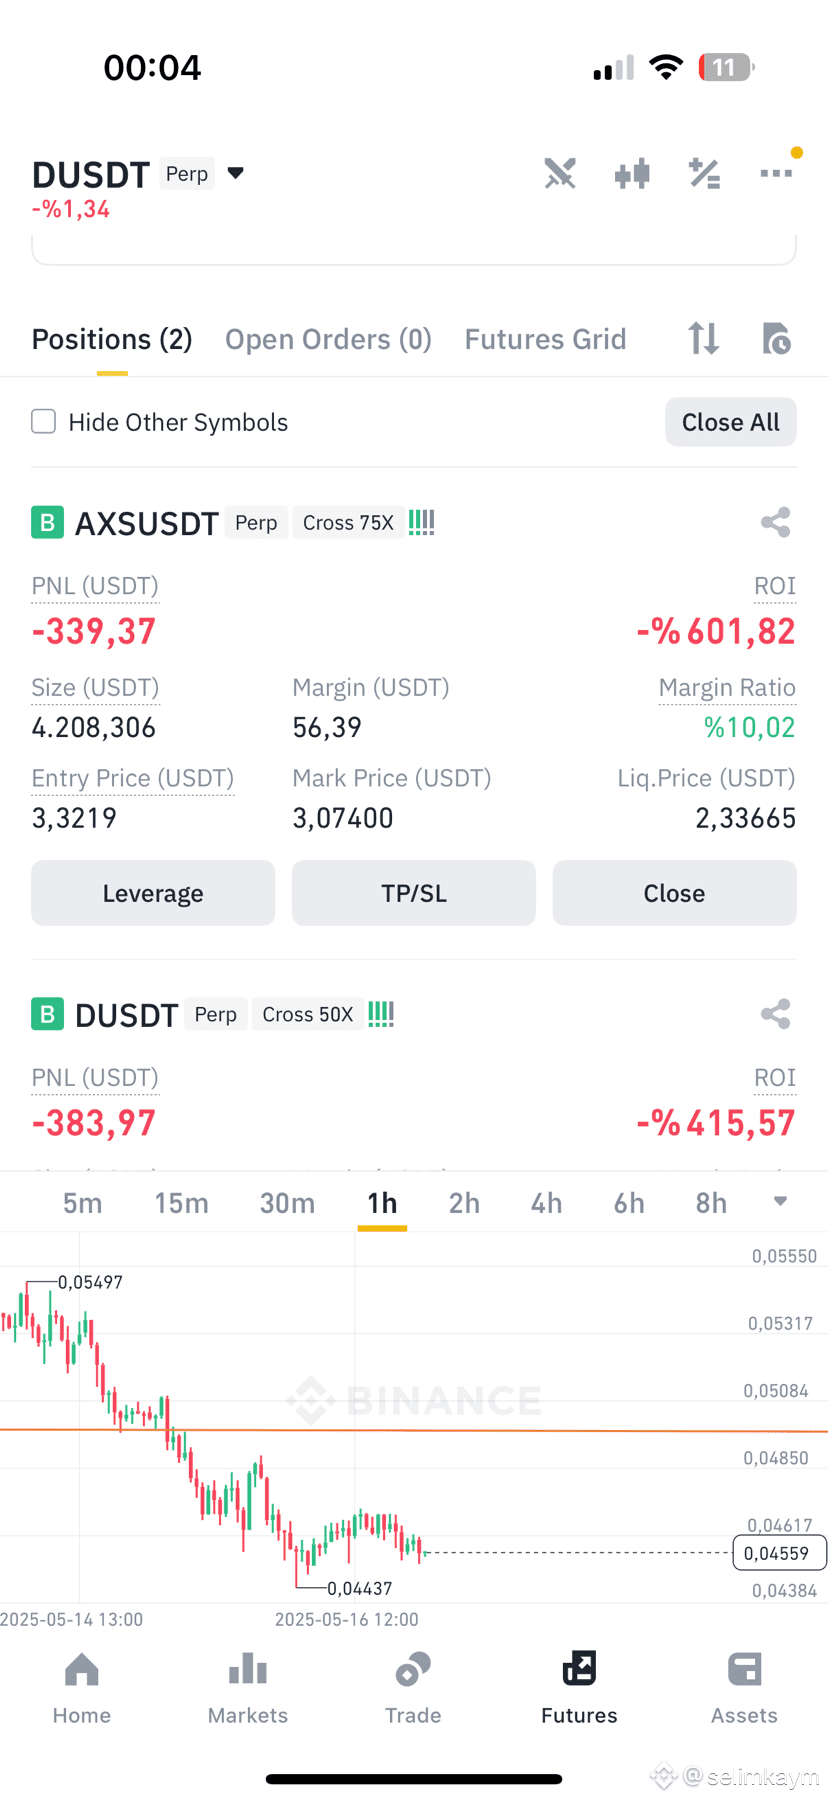828x1801 pixels.
Task: Switch to Futures Grid tab
Action: coord(545,339)
